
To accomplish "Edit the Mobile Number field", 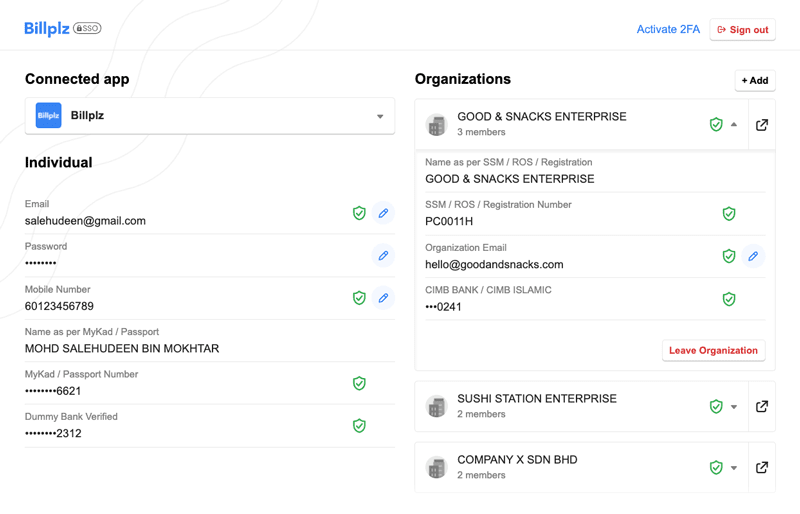I will point(383,298).
